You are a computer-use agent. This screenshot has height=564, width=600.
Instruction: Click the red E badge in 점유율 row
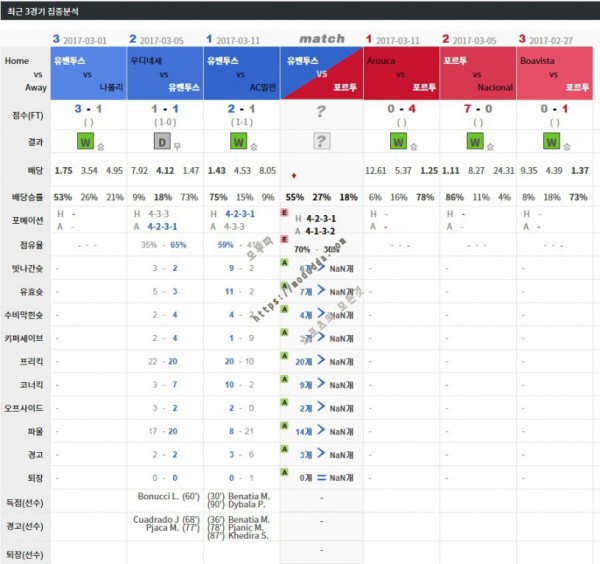[284, 240]
